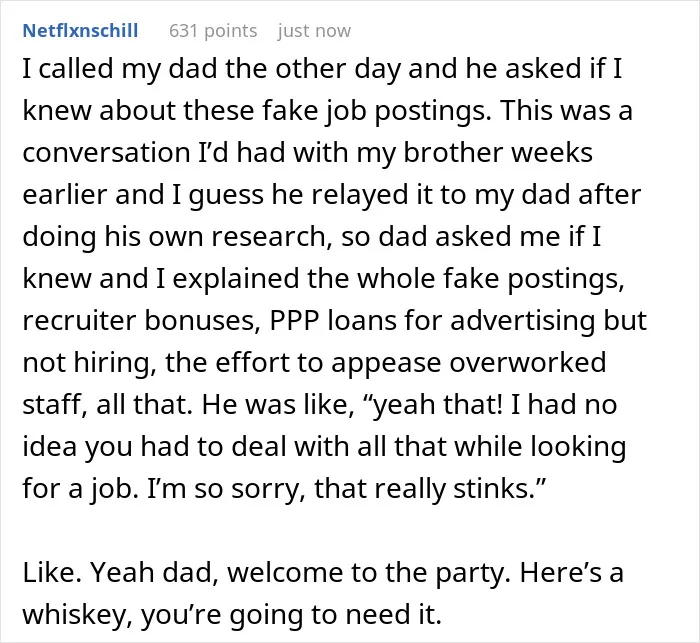Click the word 'conversation' starting the third line
700x643 pixels.
[106, 152]
